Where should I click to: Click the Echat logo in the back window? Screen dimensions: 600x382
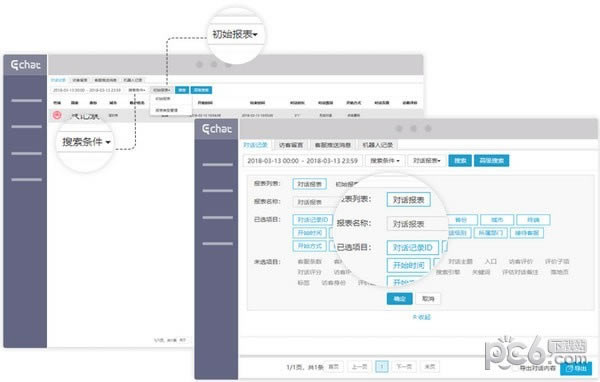[25, 65]
